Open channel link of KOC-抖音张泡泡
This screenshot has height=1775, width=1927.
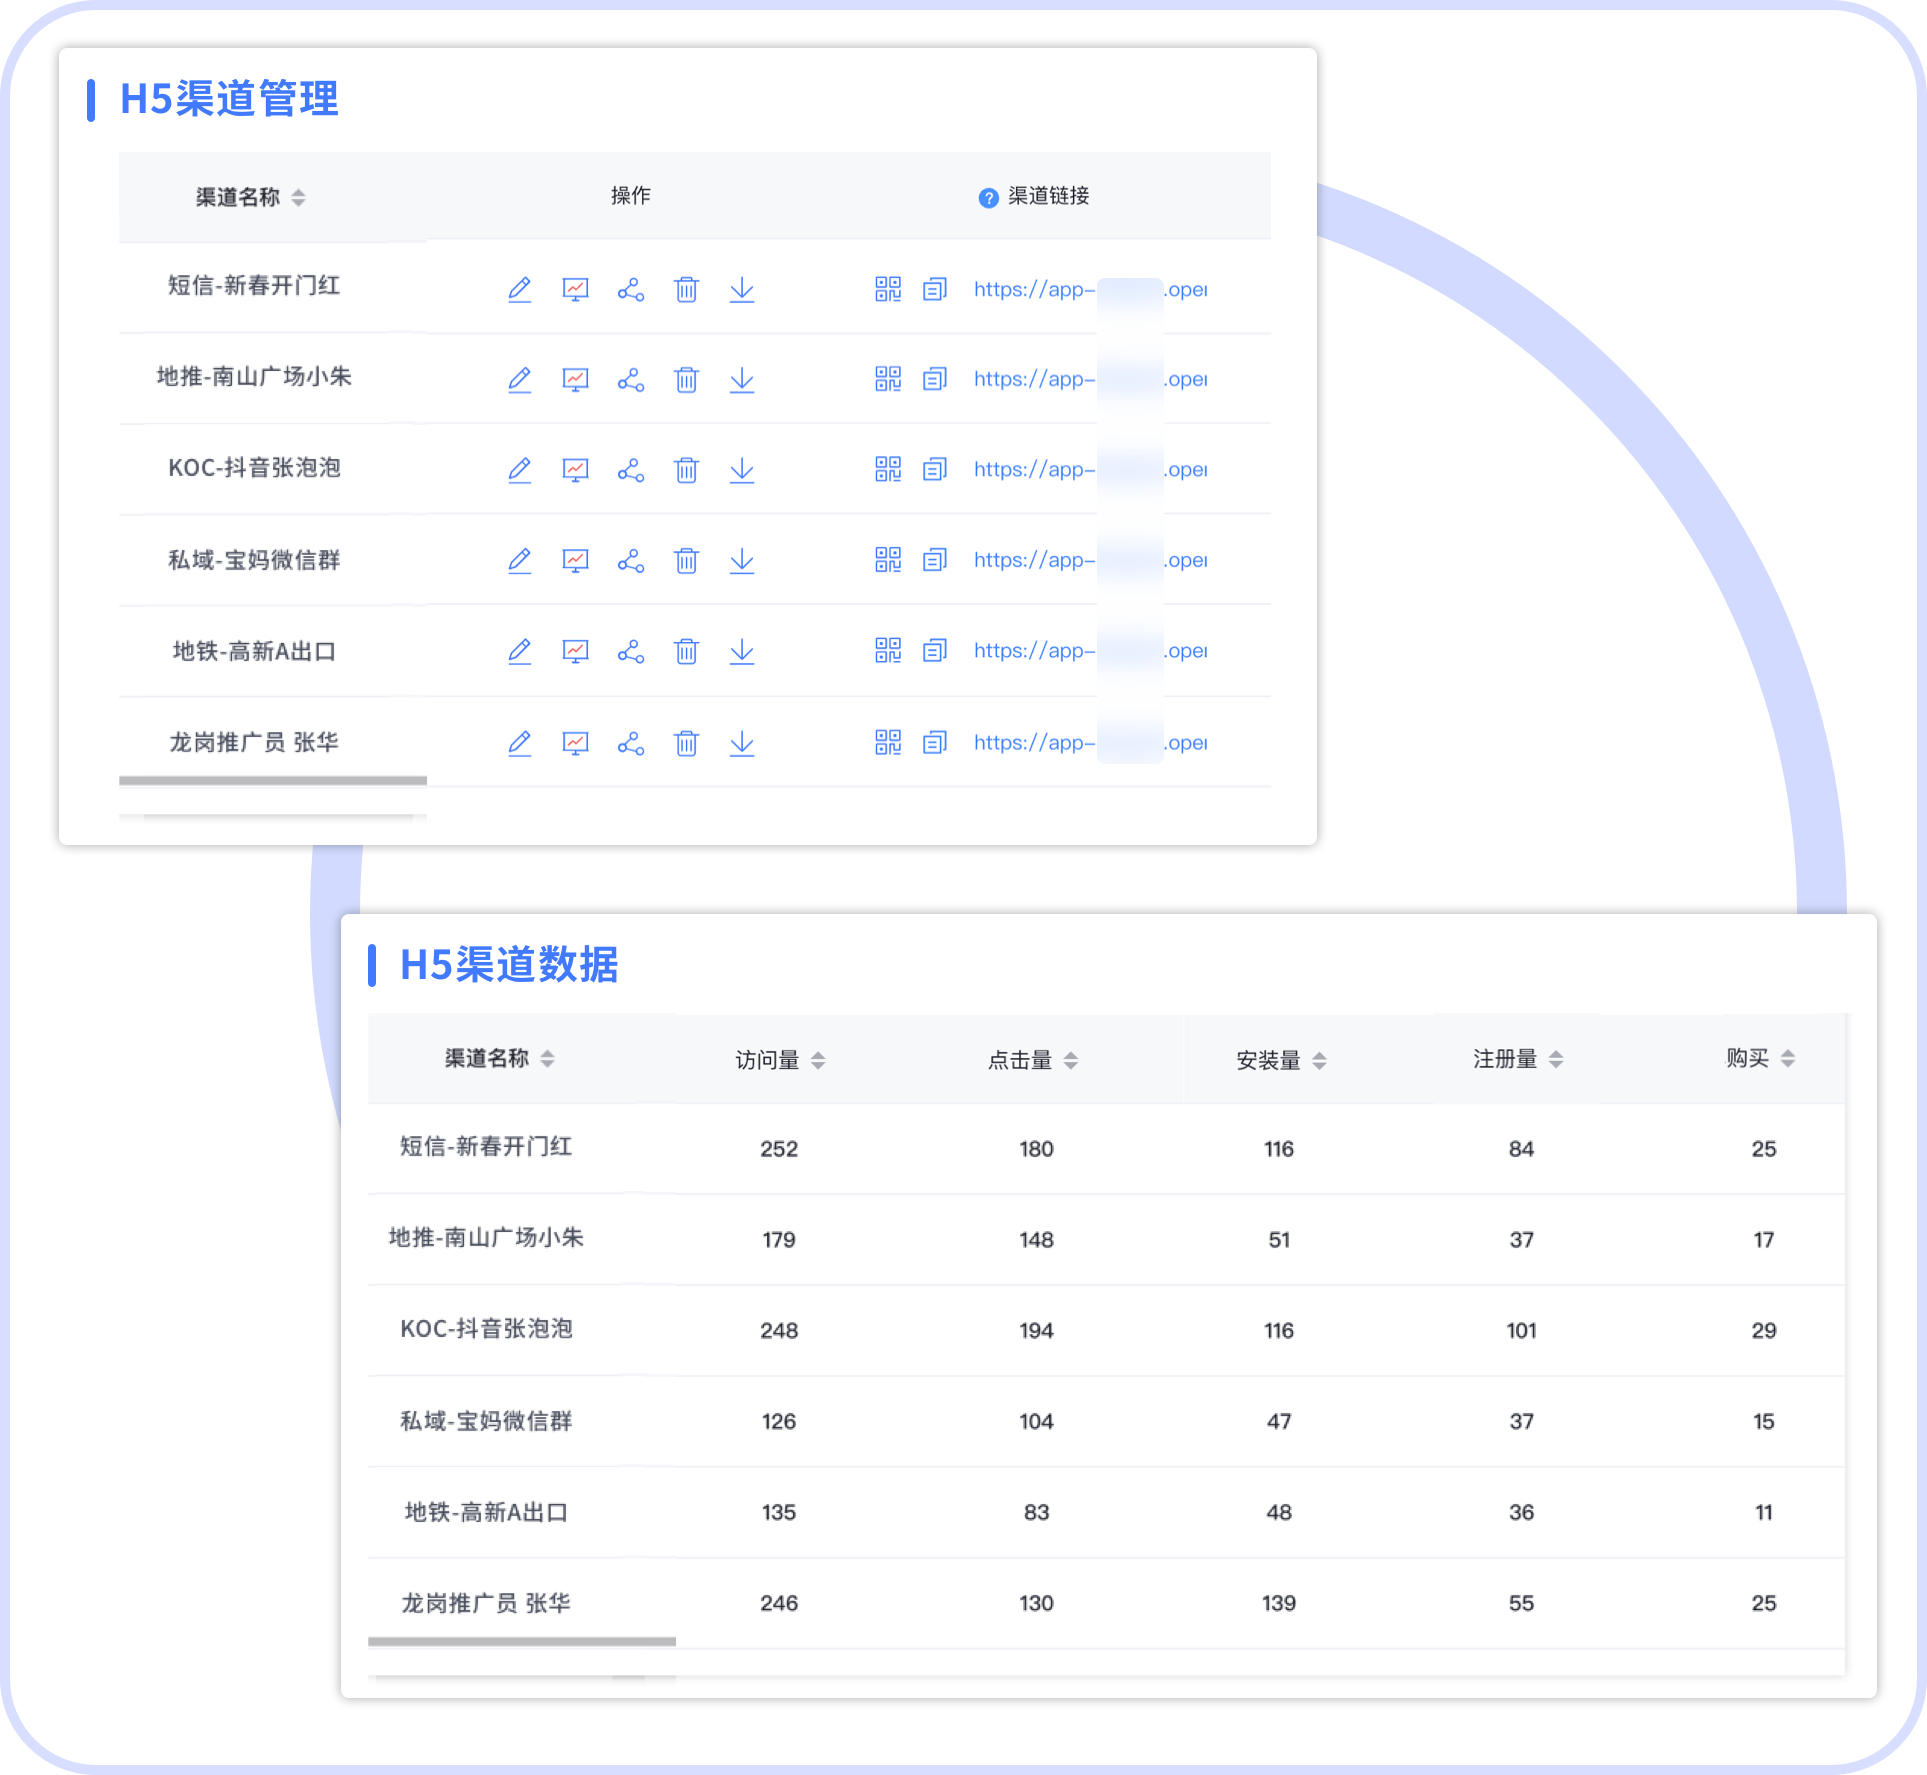pyautogui.click(x=1090, y=470)
